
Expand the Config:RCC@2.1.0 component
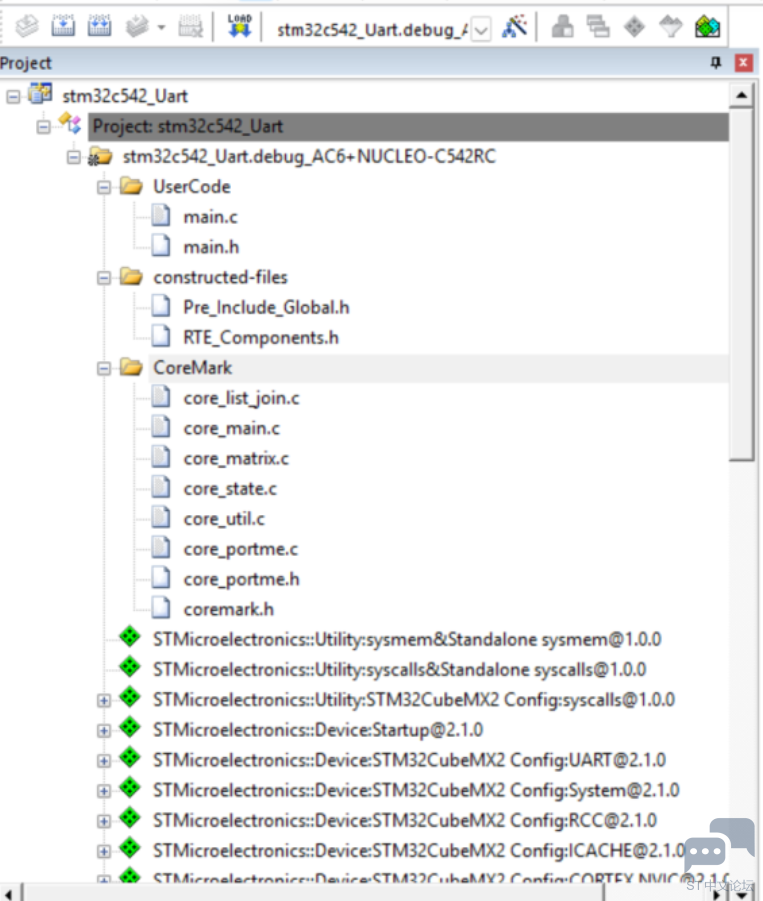[103, 821]
